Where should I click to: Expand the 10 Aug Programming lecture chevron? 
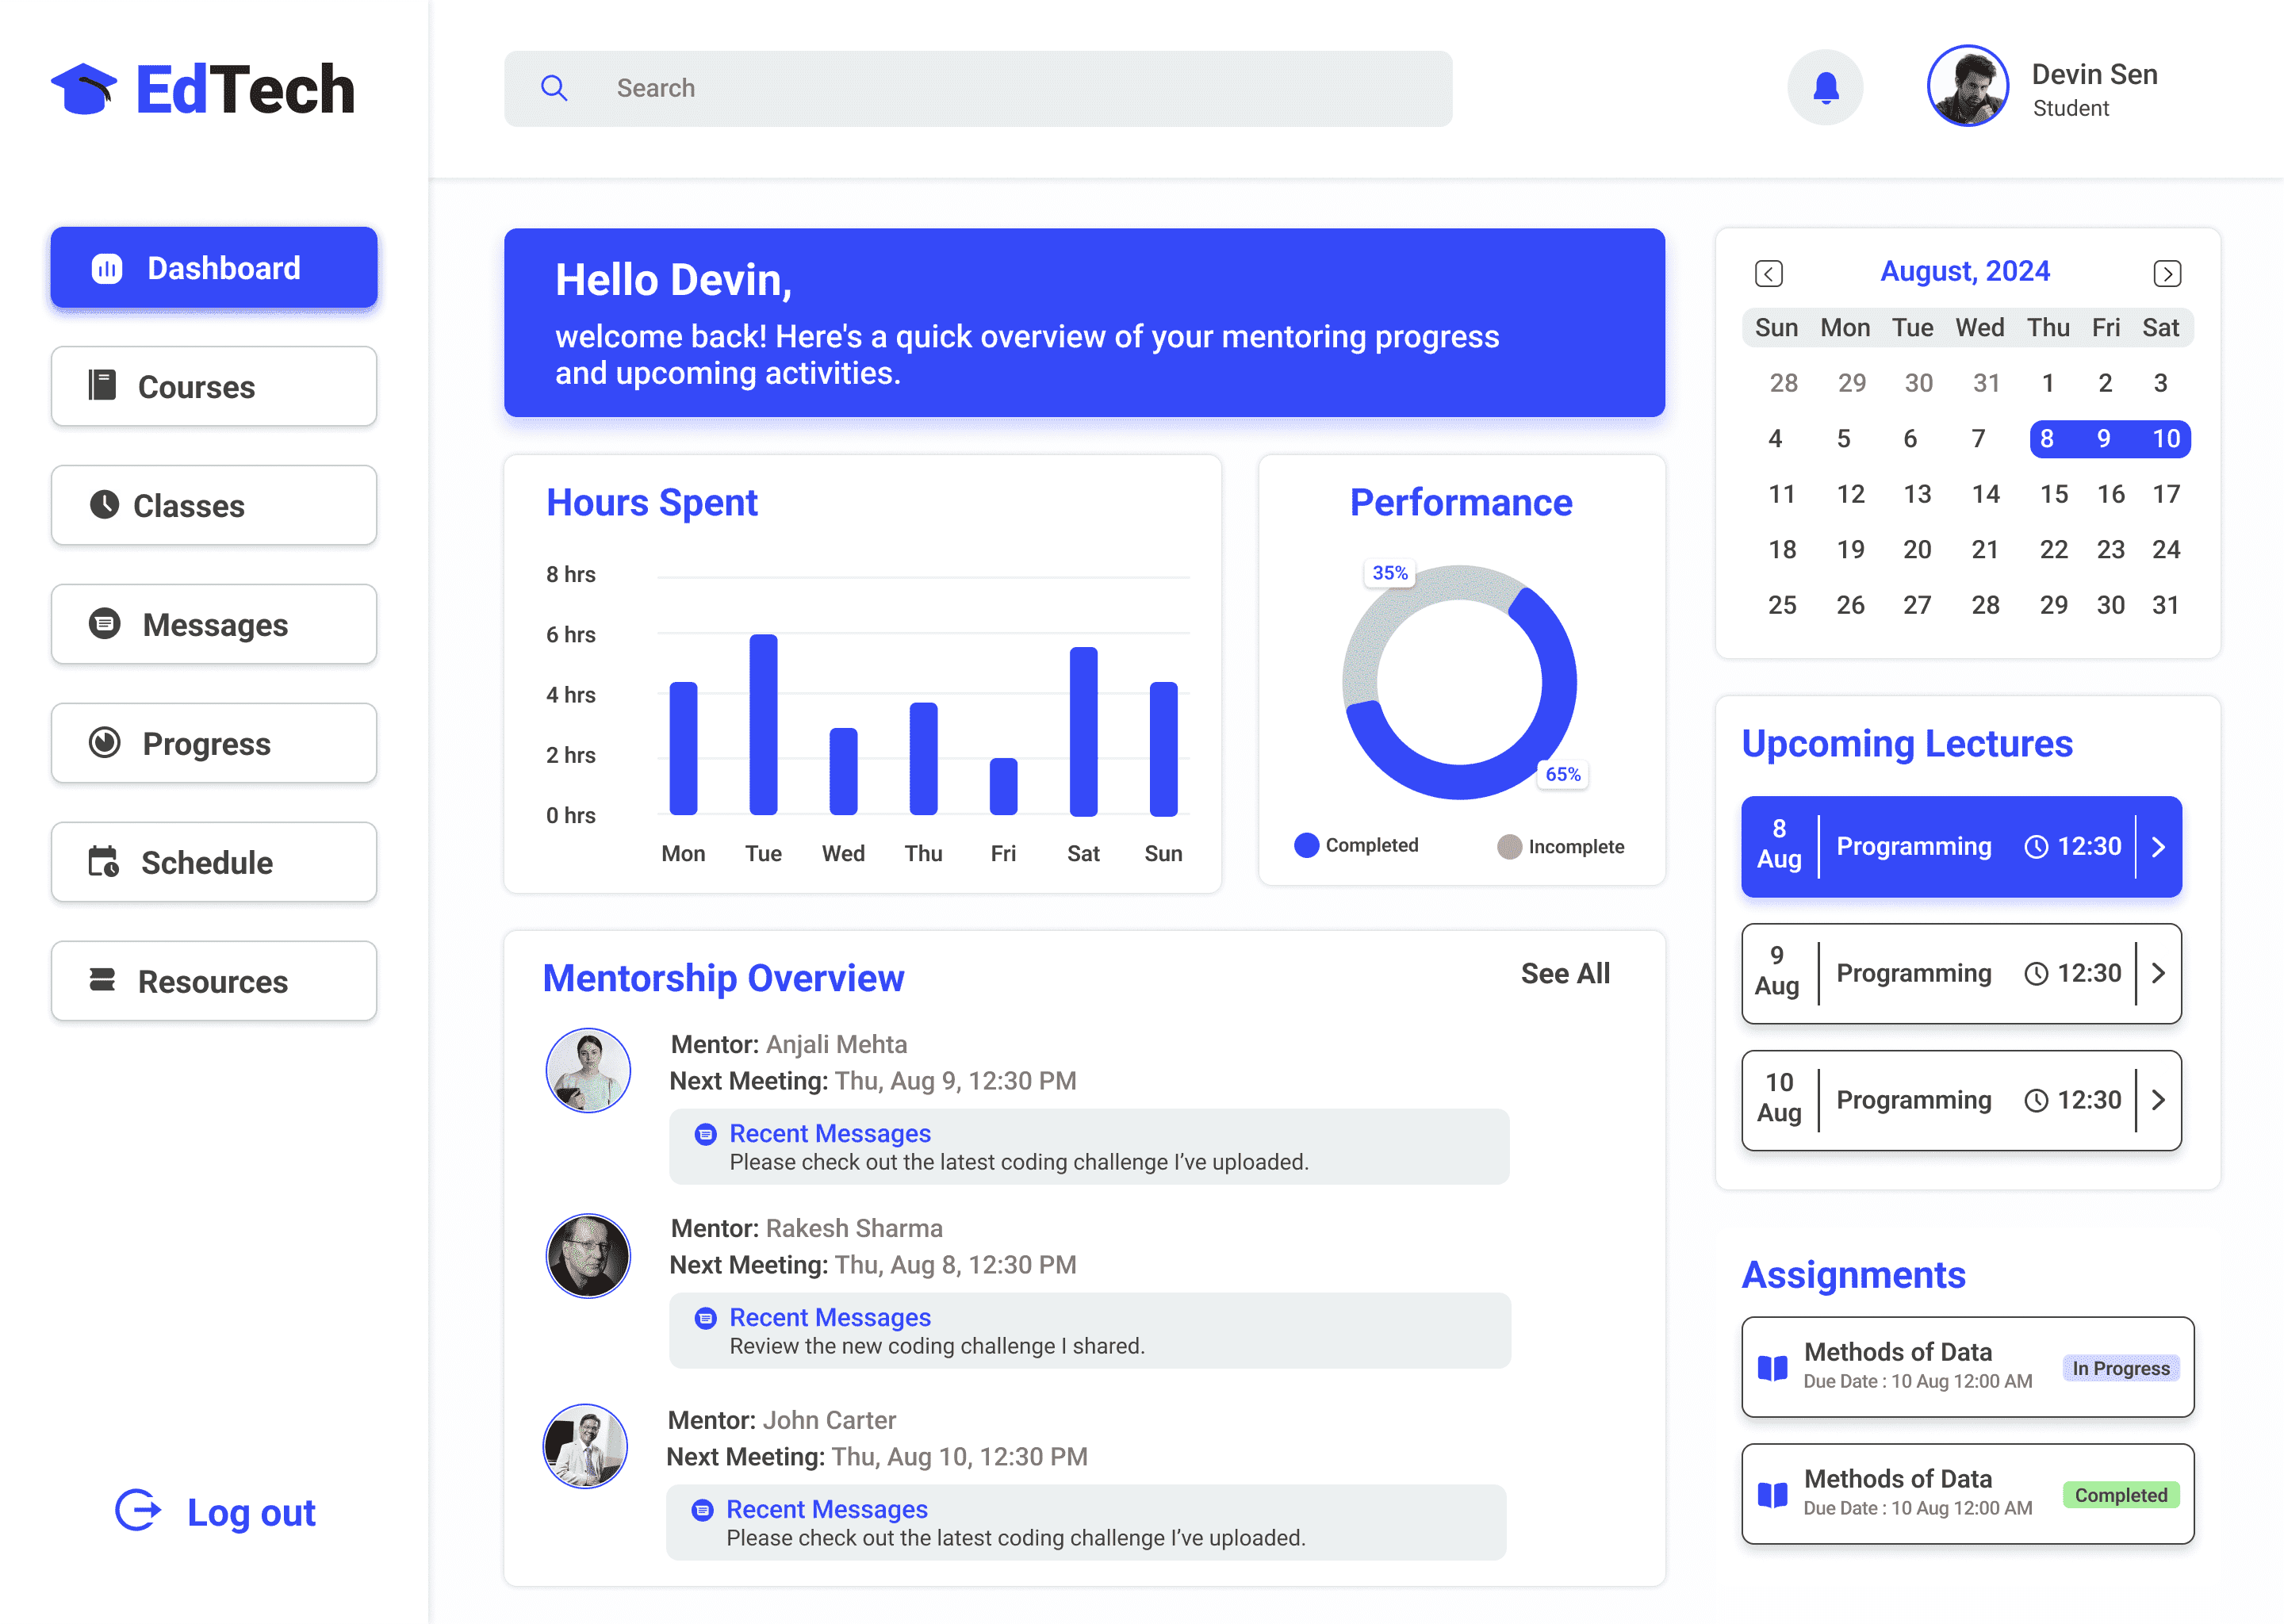[x=2158, y=1100]
